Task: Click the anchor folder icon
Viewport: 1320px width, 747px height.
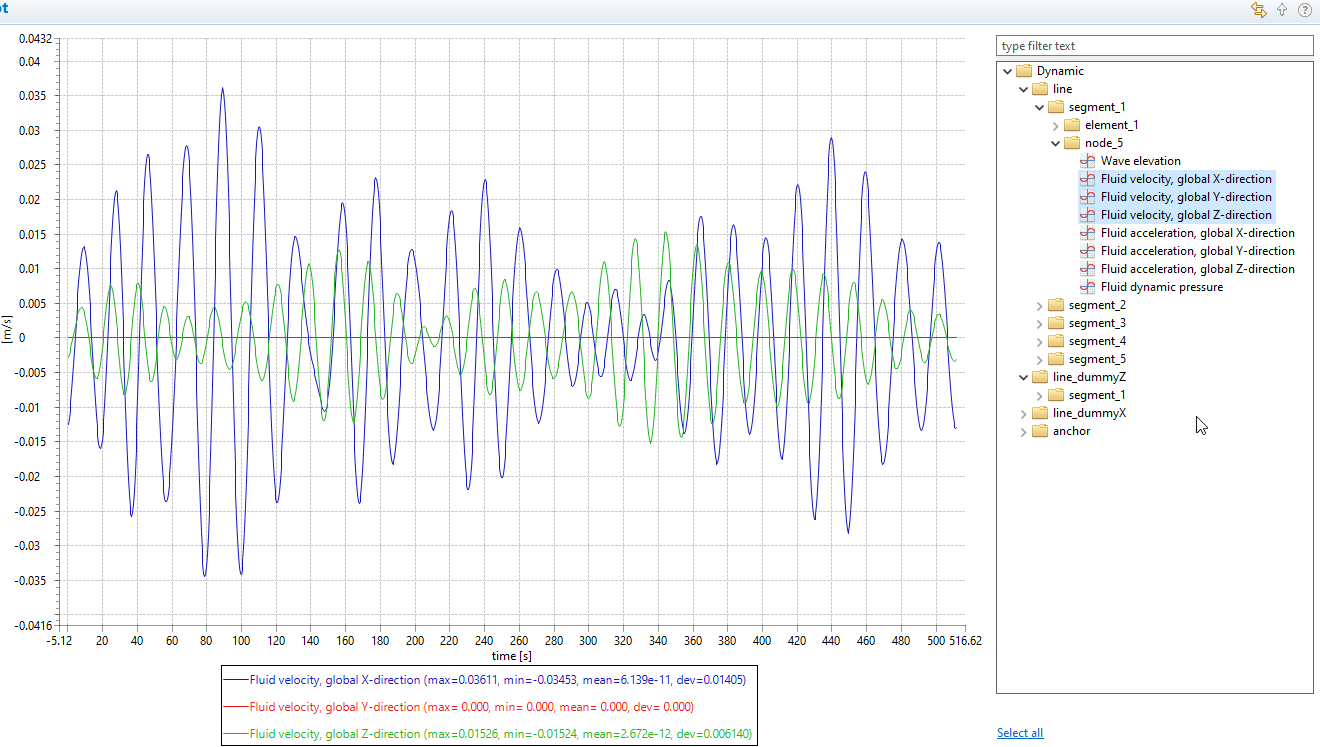Action: pyautogui.click(x=1040, y=431)
